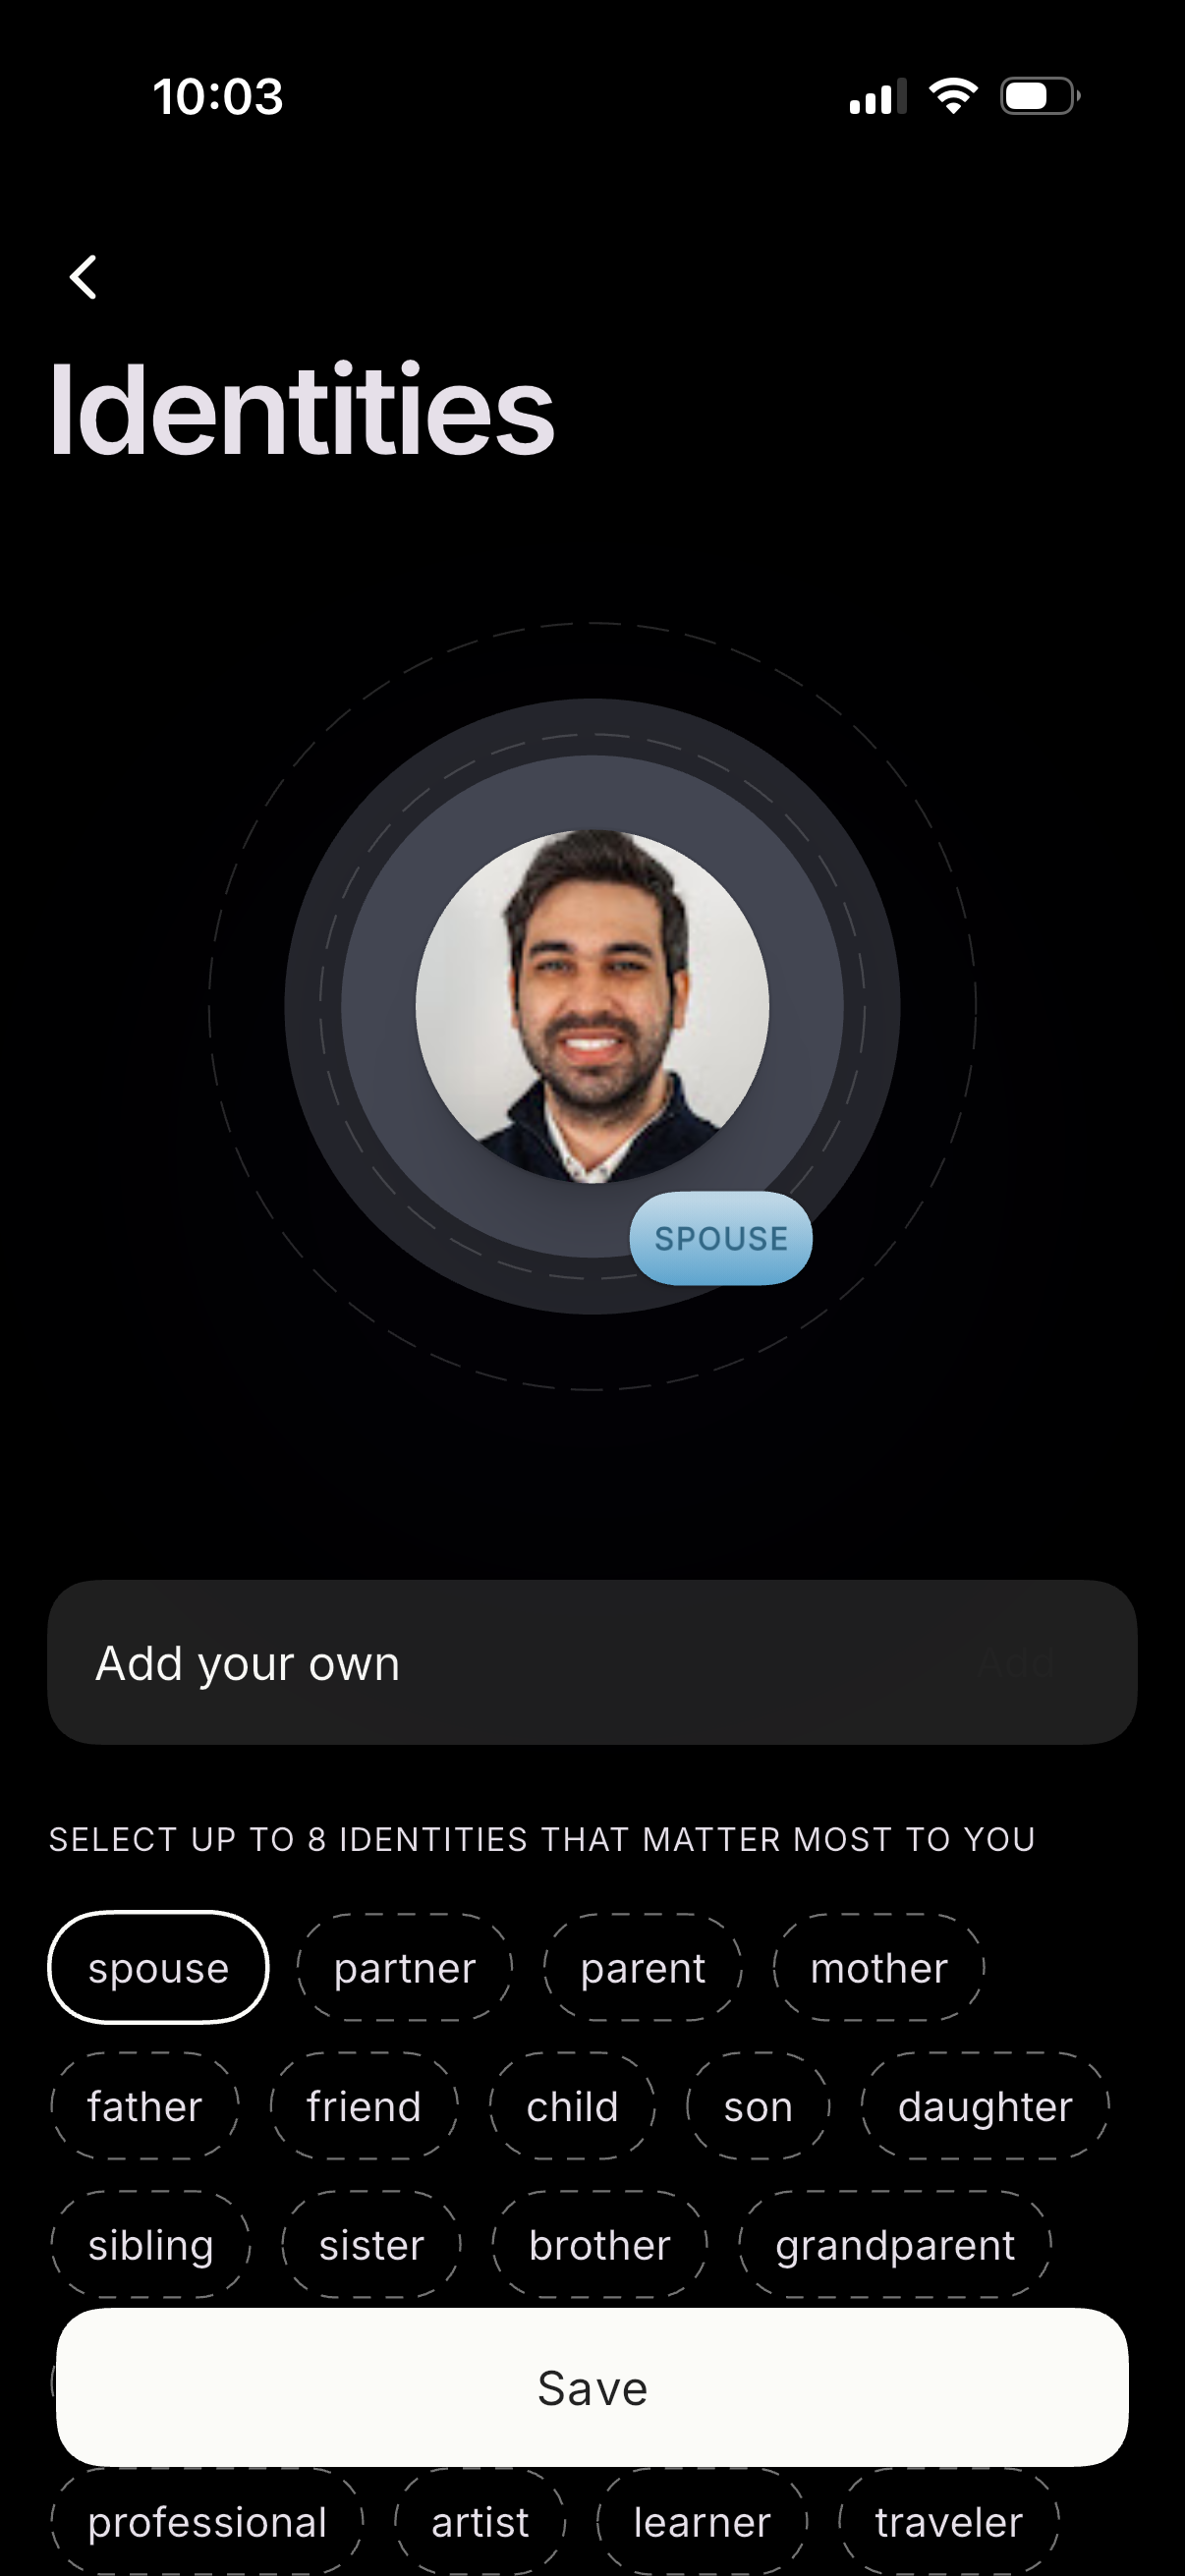This screenshot has width=1185, height=2576.
Task: Deselect the spouse identity chip
Action: pos(158,1968)
